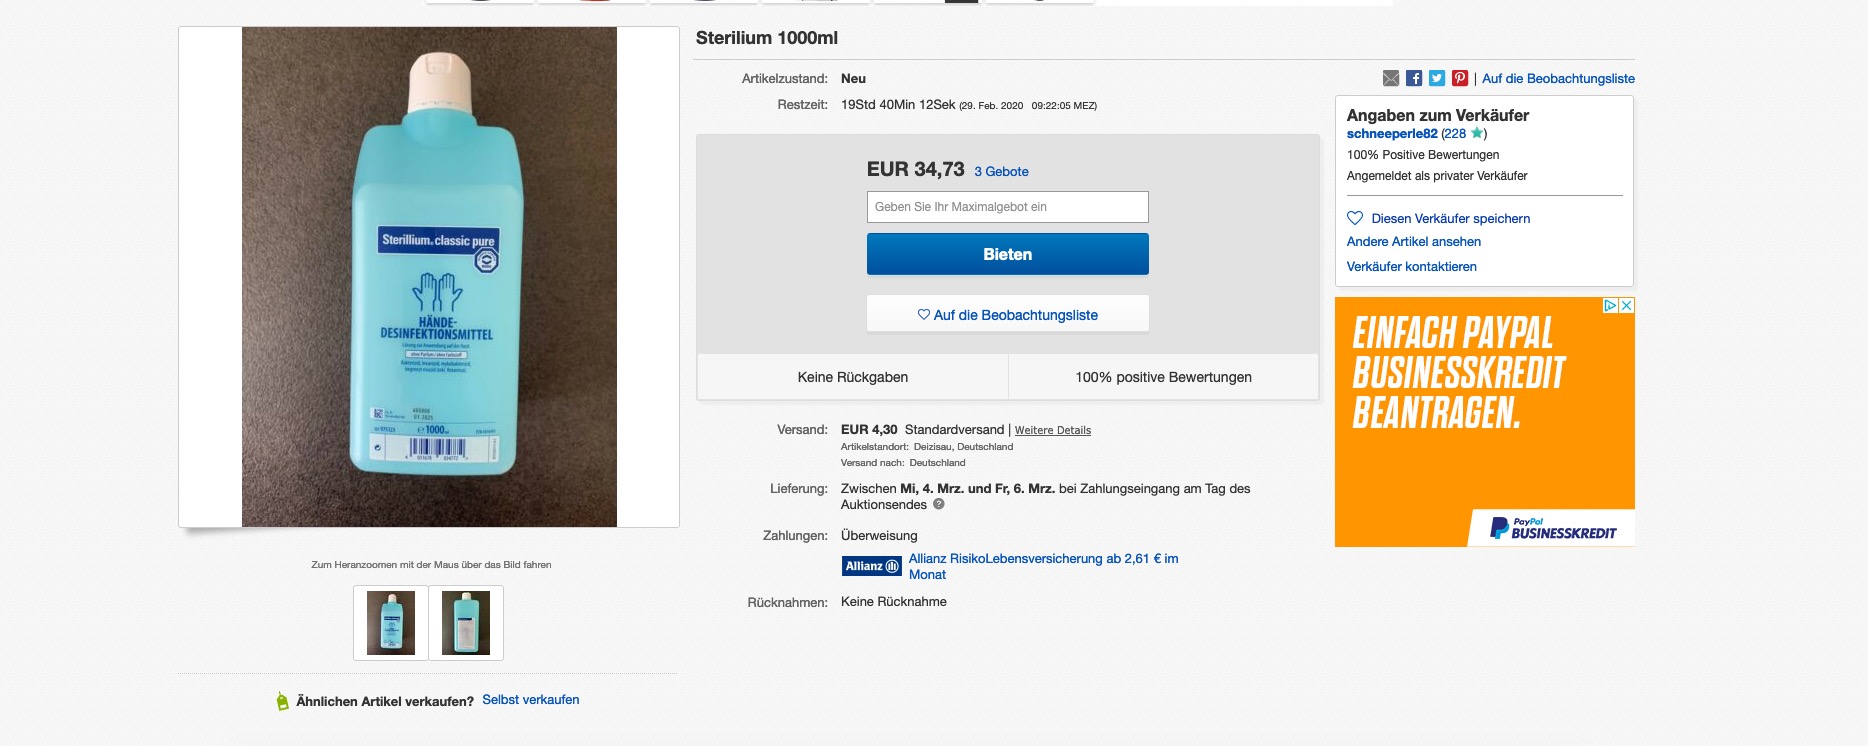Focus the Maximalgebot input field
1868x746 pixels.
point(1007,207)
